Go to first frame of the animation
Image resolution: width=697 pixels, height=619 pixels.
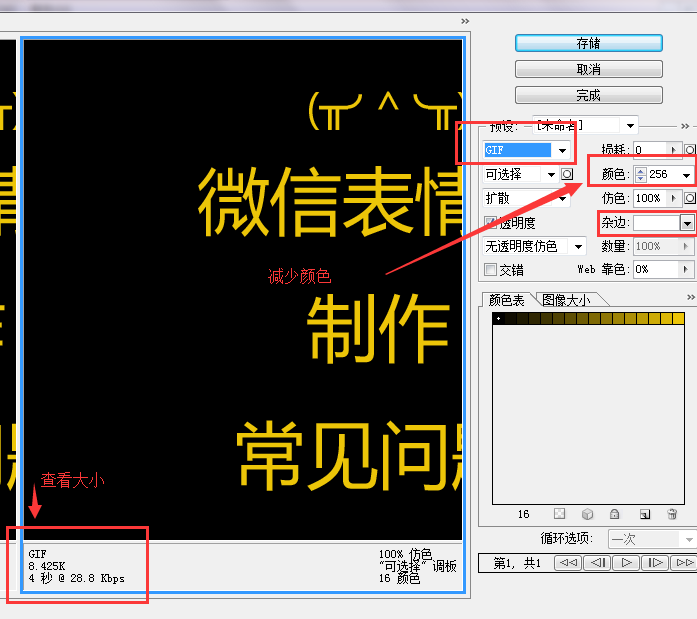click(x=568, y=563)
